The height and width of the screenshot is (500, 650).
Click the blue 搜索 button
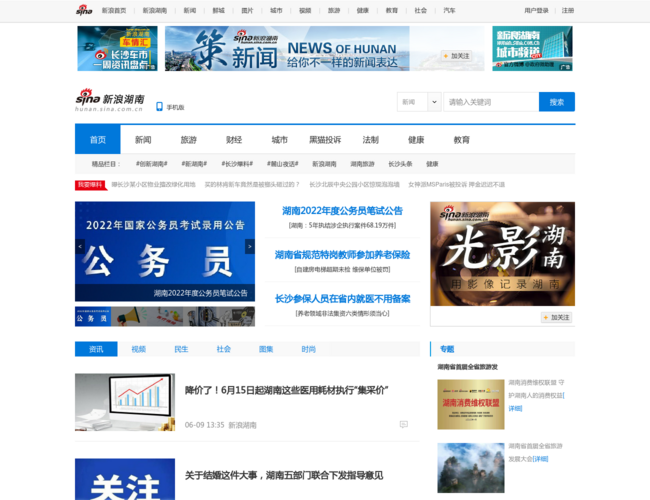pyautogui.click(x=557, y=102)
